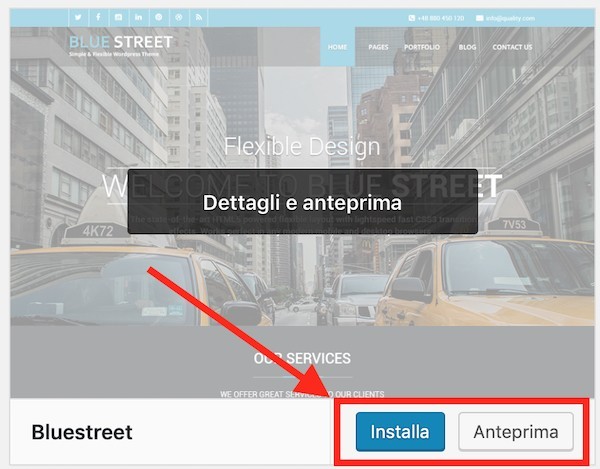This screenshot has width=600, height=469.
Task: Open CONTACT US in navigation
Action: tap(512, 47)
